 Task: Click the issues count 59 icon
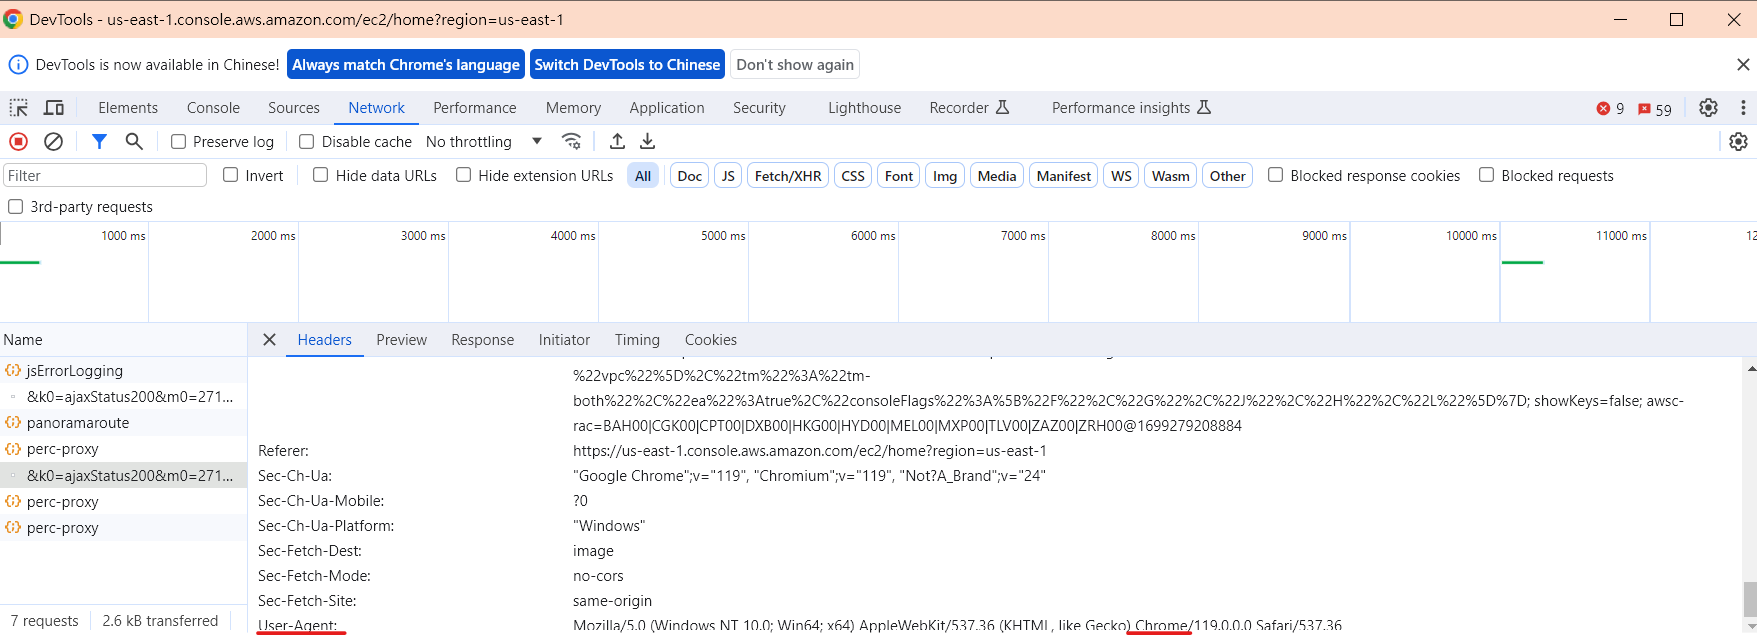pyautogui.click(x=1655, y=109)
